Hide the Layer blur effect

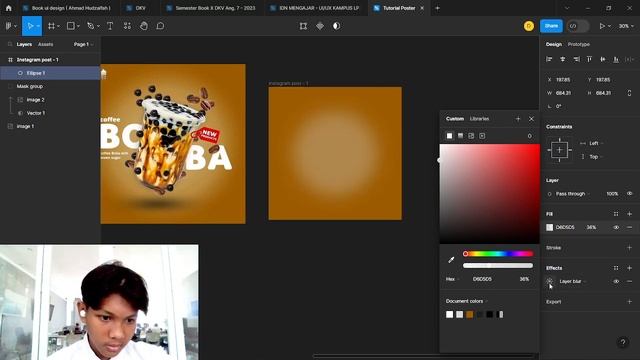pyautogui.click(x=616, y=281)
